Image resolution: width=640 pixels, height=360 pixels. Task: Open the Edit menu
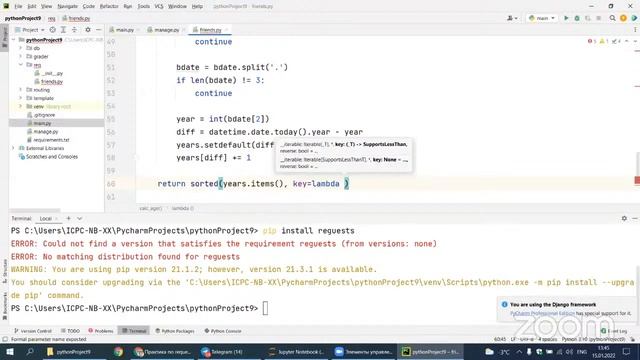32,6
